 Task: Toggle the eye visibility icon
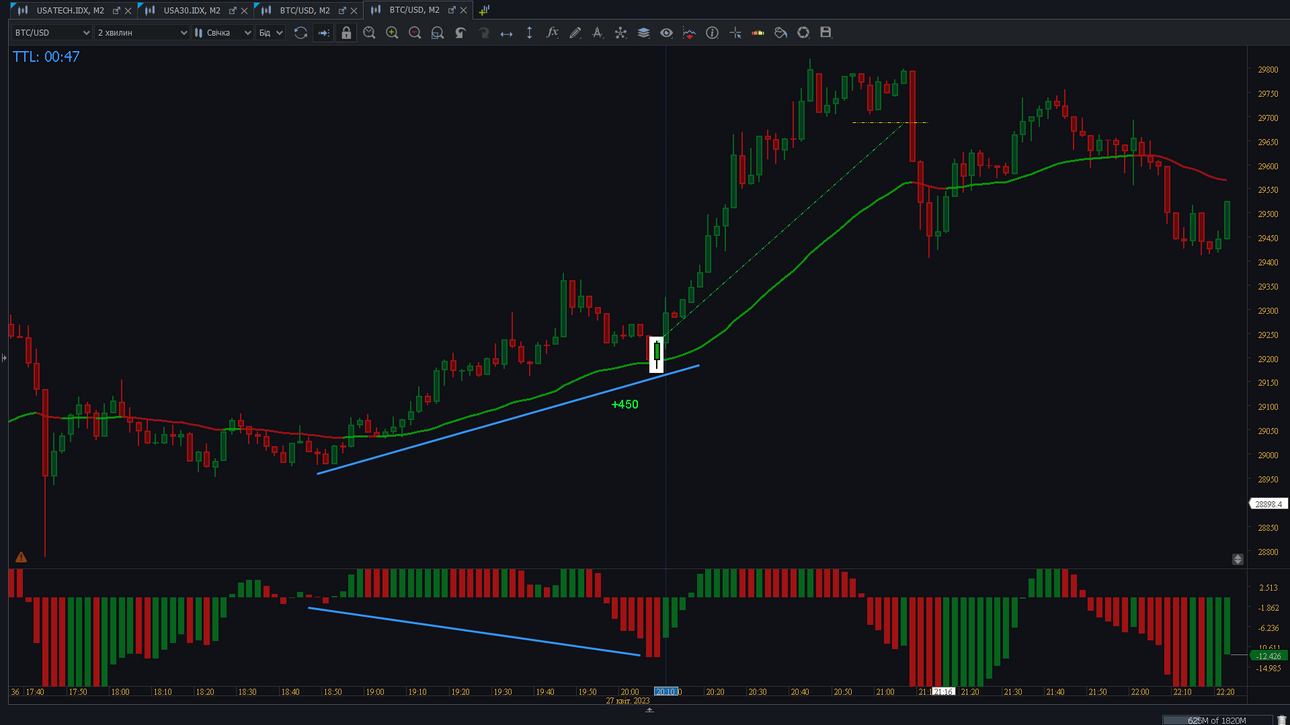[666, 33]
